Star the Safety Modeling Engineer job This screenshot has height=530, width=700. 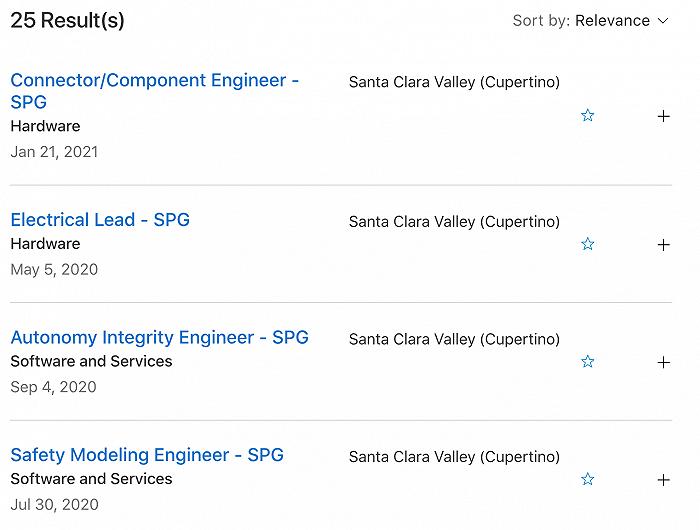coord(588,480)
